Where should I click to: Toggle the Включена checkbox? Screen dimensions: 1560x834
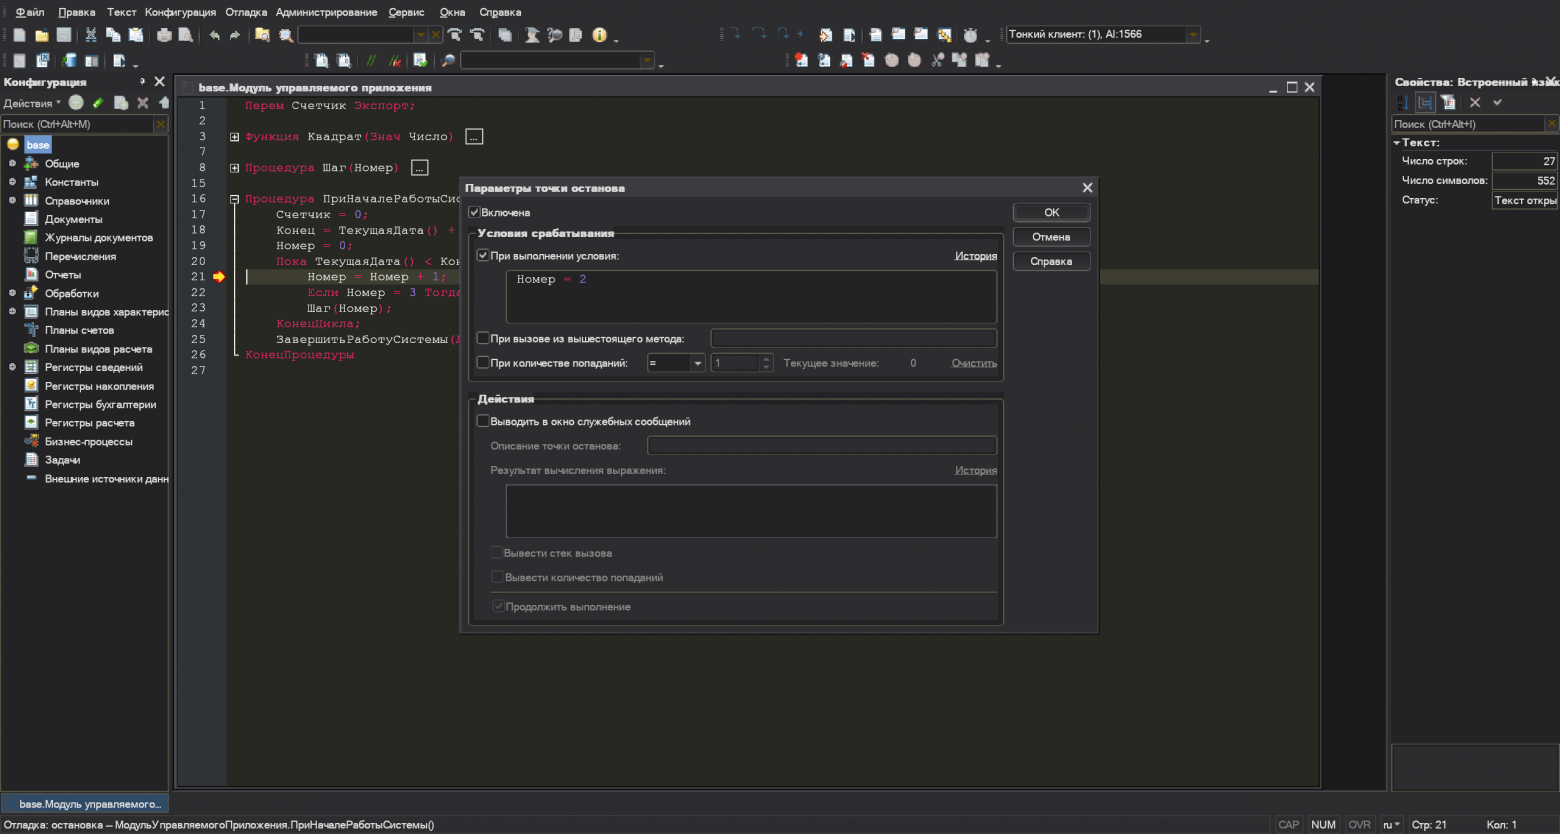(x=475, y=212)
